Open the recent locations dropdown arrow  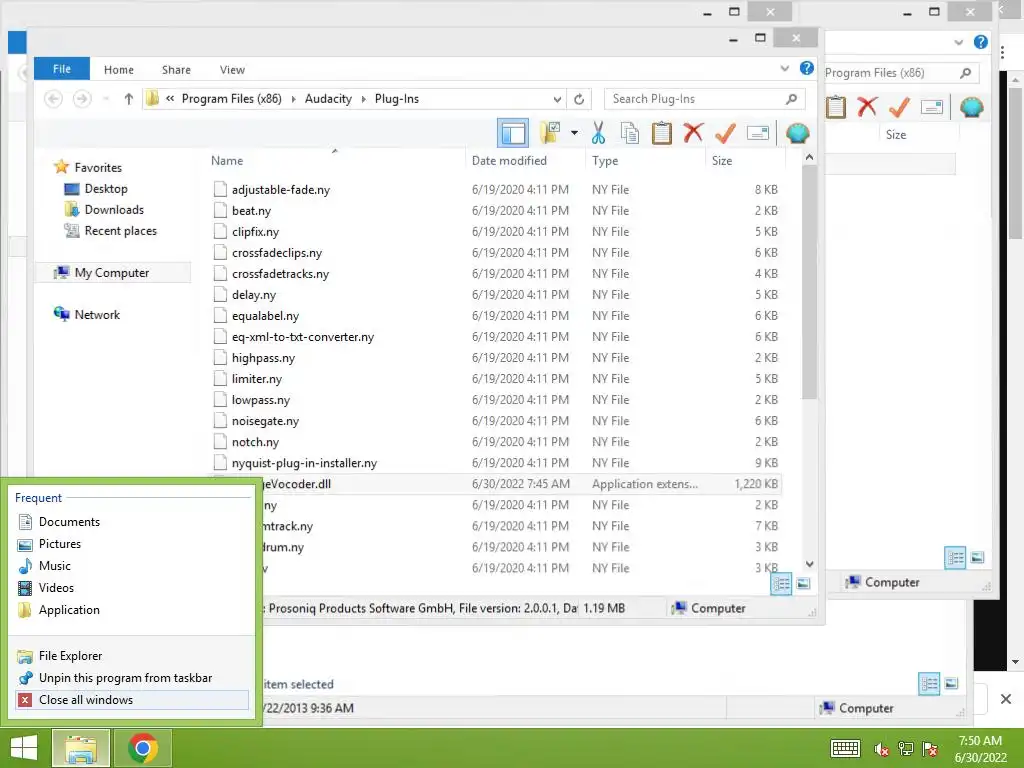point(106,99)
